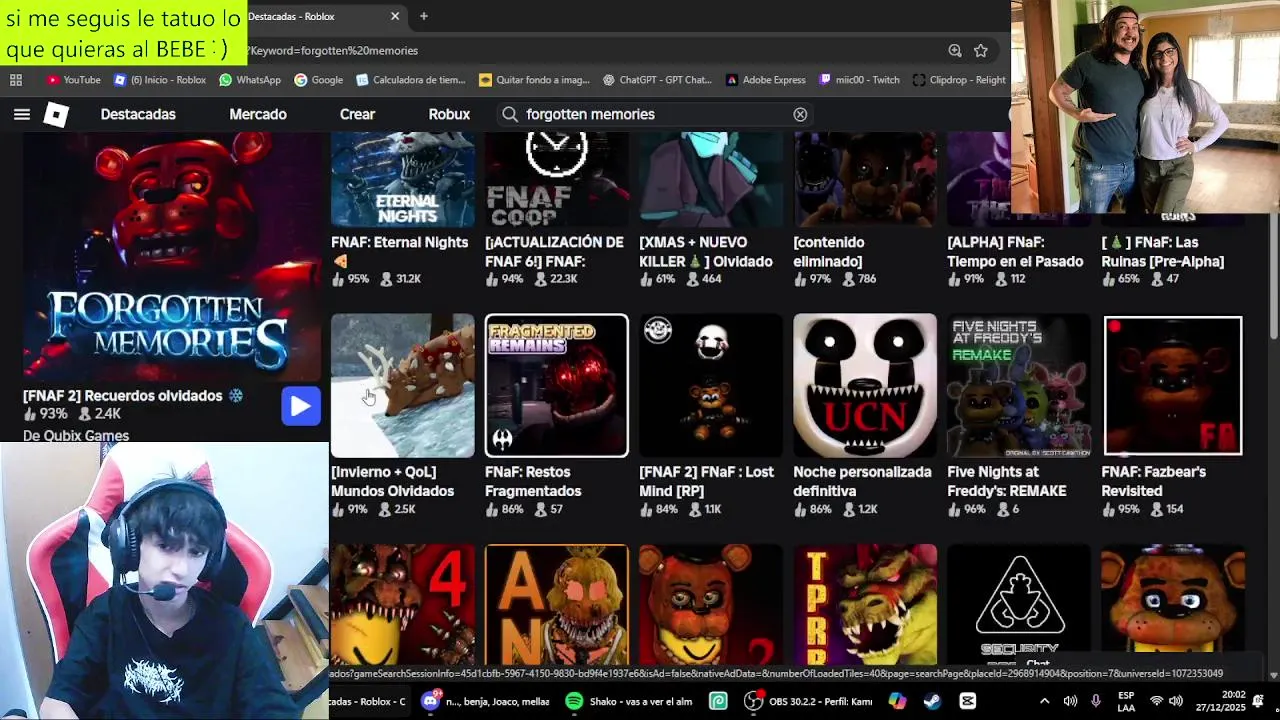Open the Copilot taskbar icon
Screen dimensions: 1280x720
[x=896, y=701]
